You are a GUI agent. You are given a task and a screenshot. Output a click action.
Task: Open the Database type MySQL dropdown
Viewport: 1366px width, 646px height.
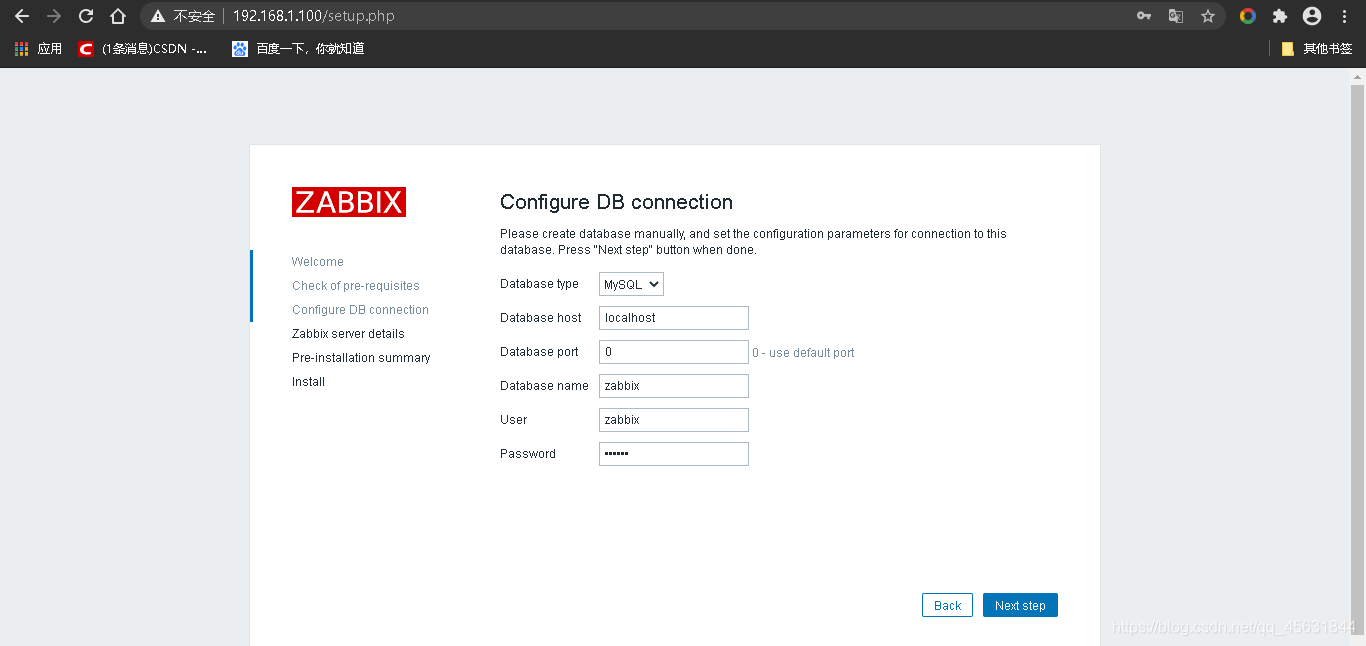[631, 284]
